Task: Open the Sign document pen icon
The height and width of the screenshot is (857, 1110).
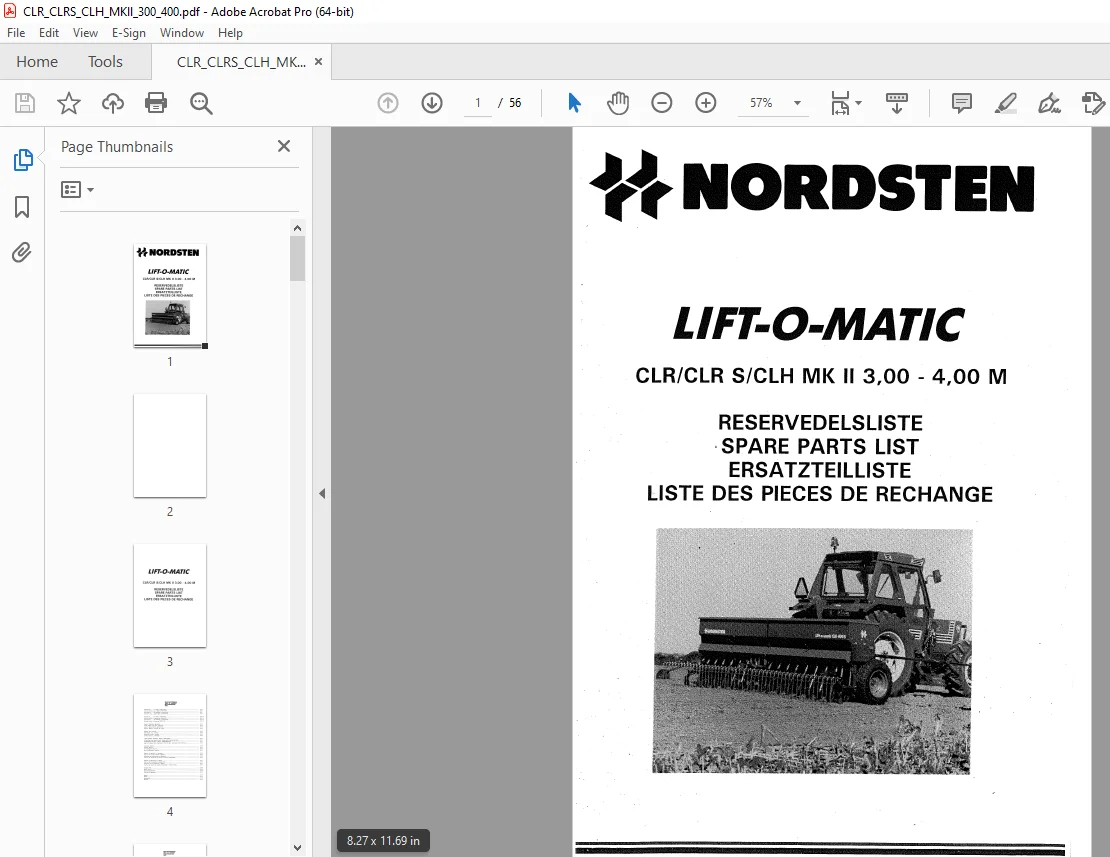Action: click(x=1049, y=103)
